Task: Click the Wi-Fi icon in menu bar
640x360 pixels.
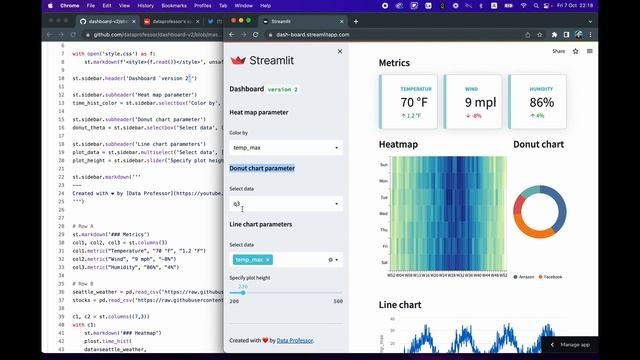Action: coord(523,6)
